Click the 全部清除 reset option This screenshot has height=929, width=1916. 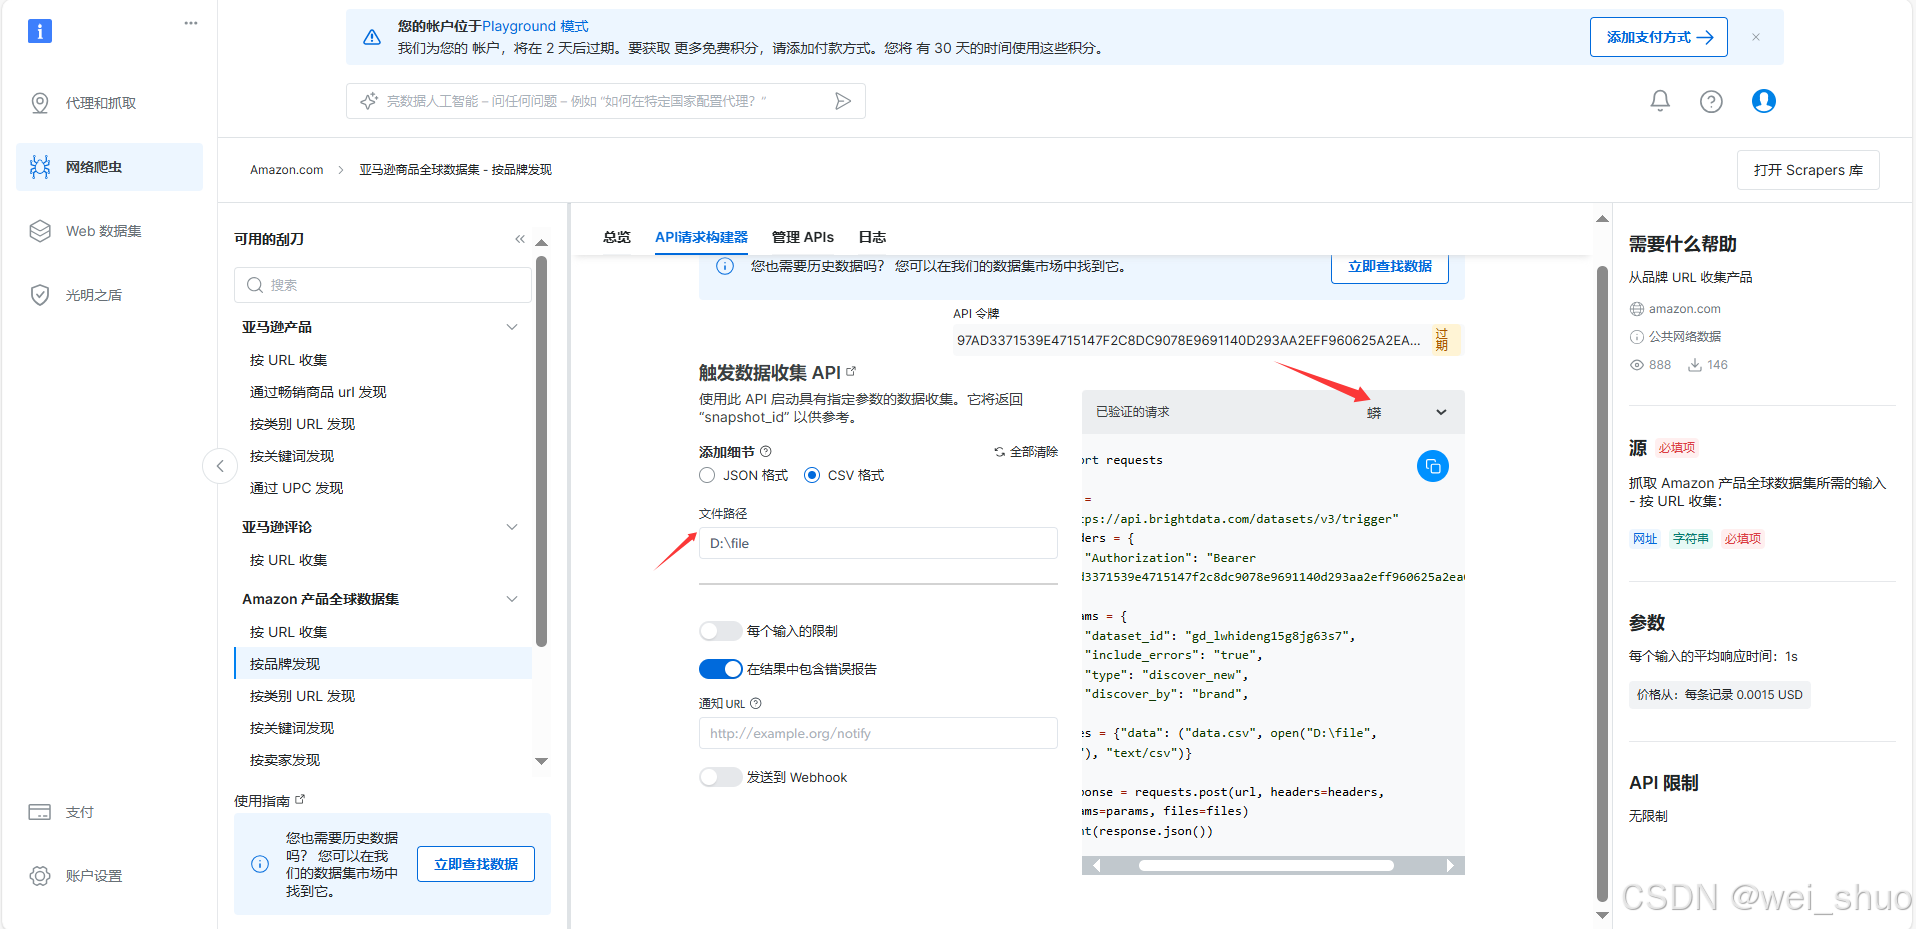click(x=1026, y=452)
